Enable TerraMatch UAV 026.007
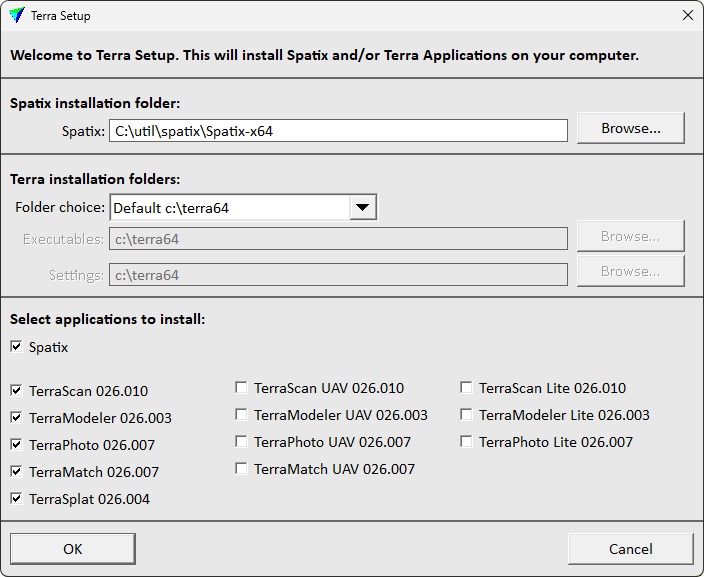This screenshot has height=577, width=704. [x=241, y=468]
